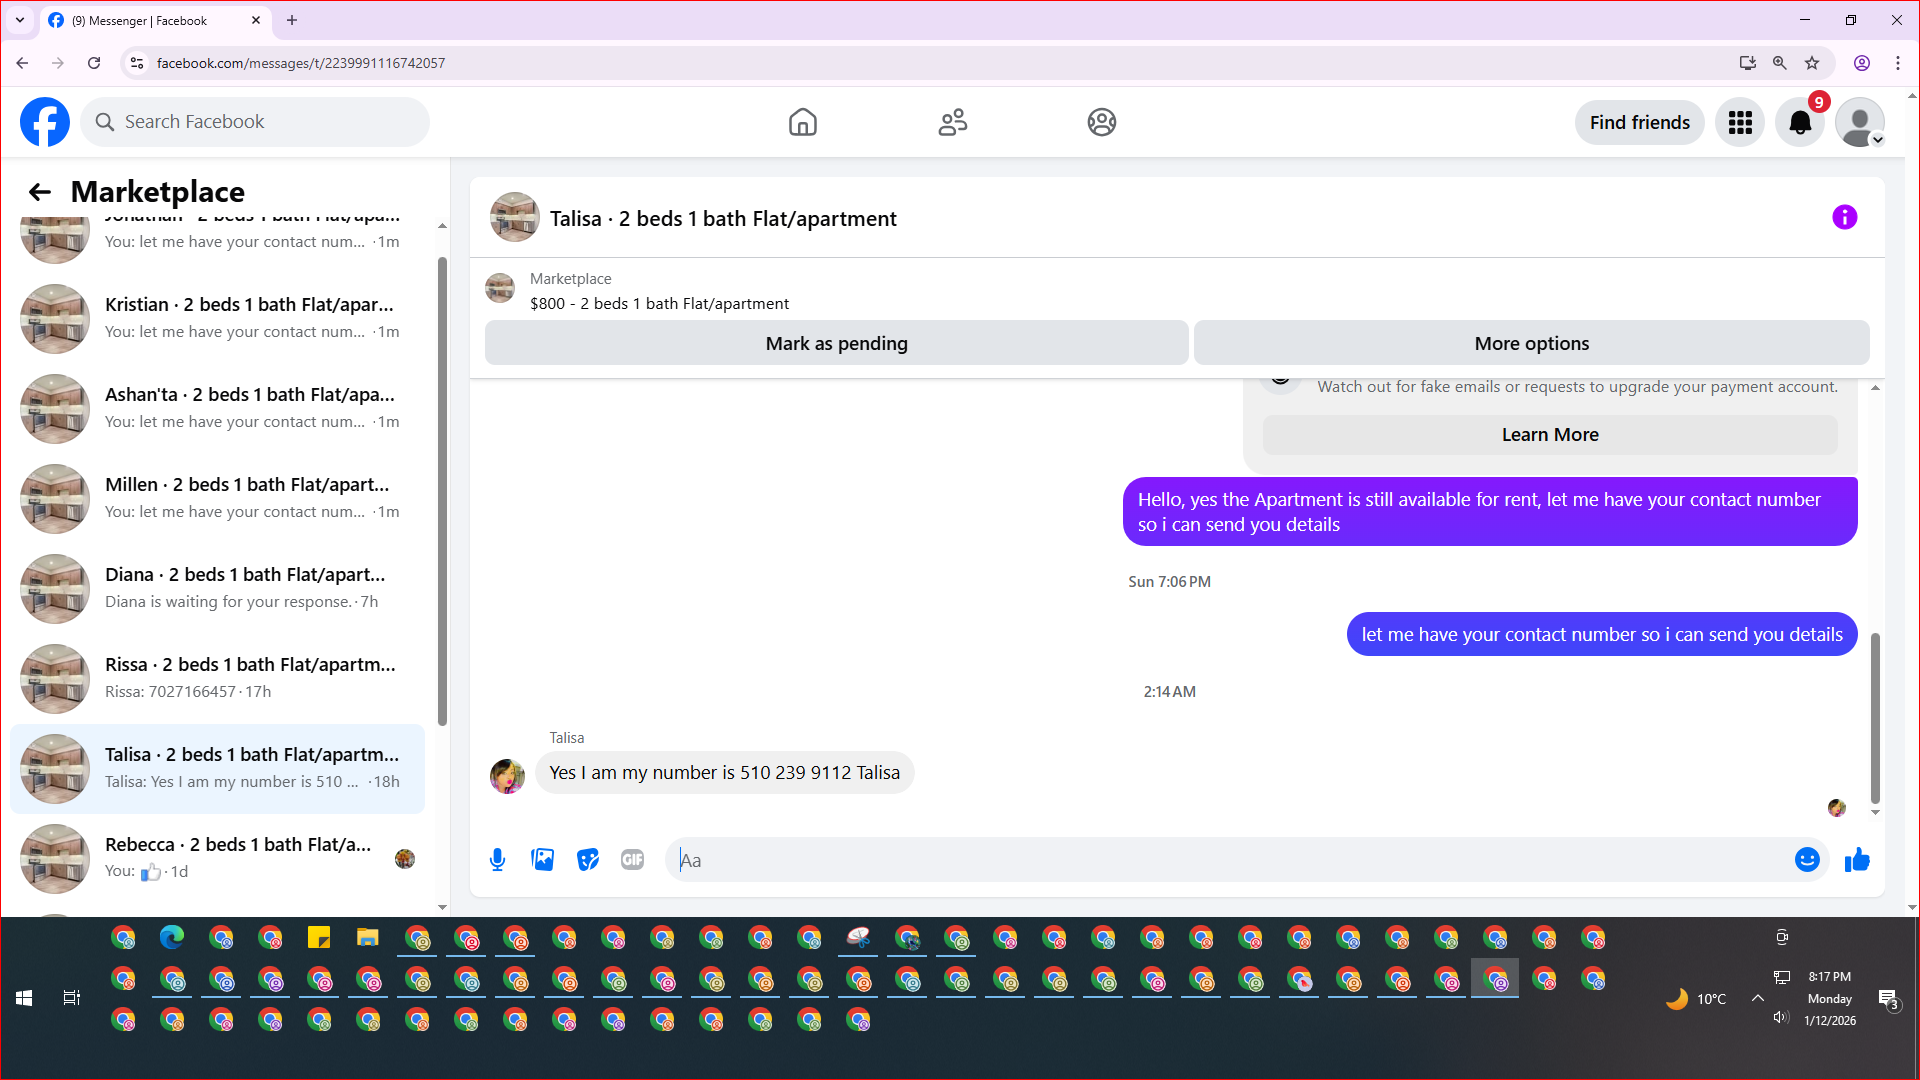
Task: Click the Learn More button
Action: (1549, 435)
